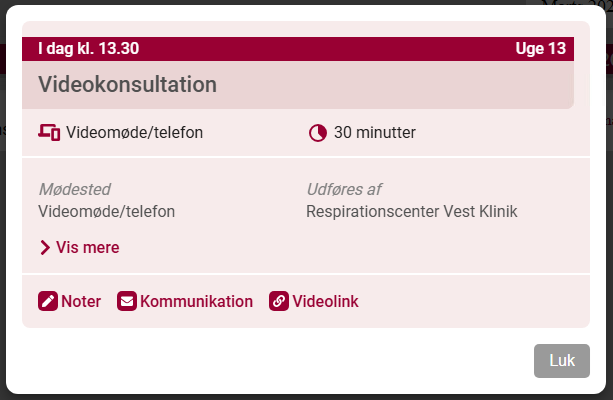Click the Videolink chain icon

pyautogui.click(x=279, y=301)
